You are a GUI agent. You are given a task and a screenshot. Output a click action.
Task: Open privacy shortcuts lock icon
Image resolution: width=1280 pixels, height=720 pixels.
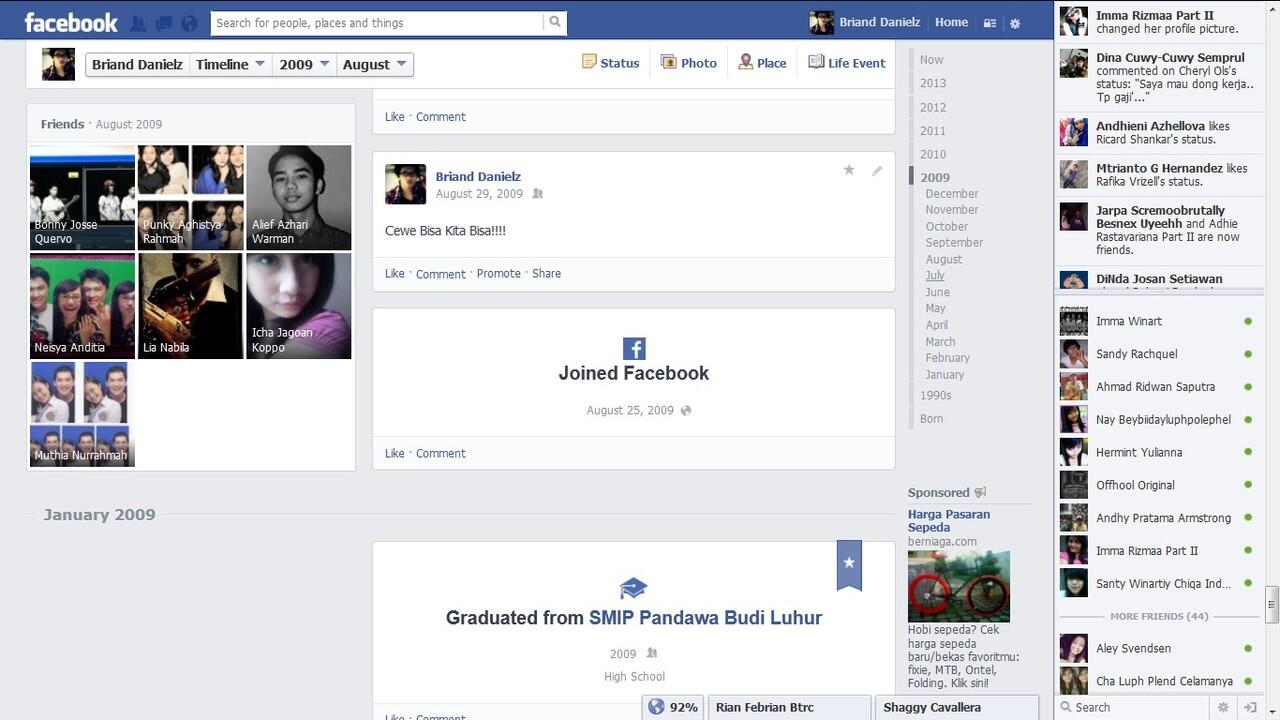(x=989, y=23)
